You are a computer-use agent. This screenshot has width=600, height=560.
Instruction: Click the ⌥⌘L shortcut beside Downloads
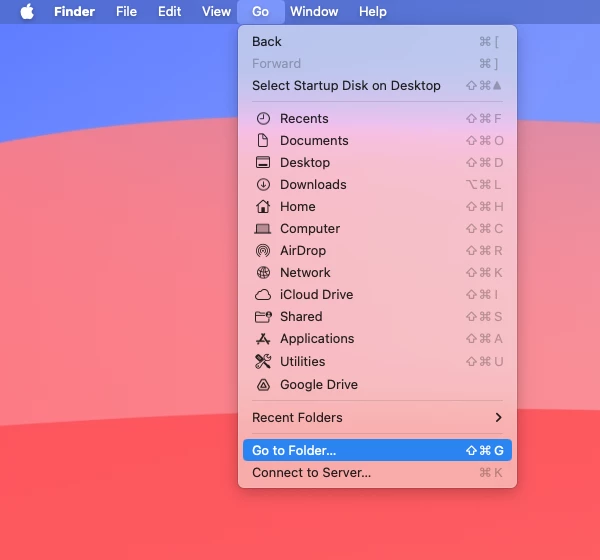(x=484, y=184)
